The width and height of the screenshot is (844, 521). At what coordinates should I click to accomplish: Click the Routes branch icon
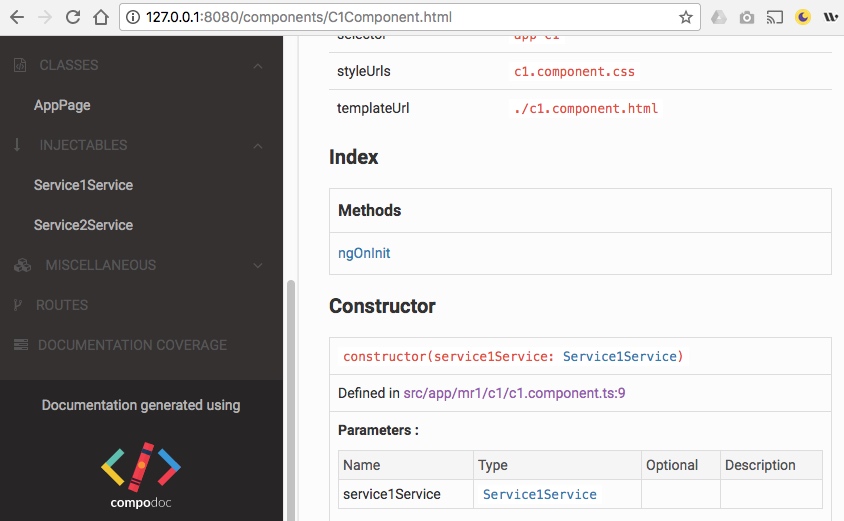(x=18, y=305)
